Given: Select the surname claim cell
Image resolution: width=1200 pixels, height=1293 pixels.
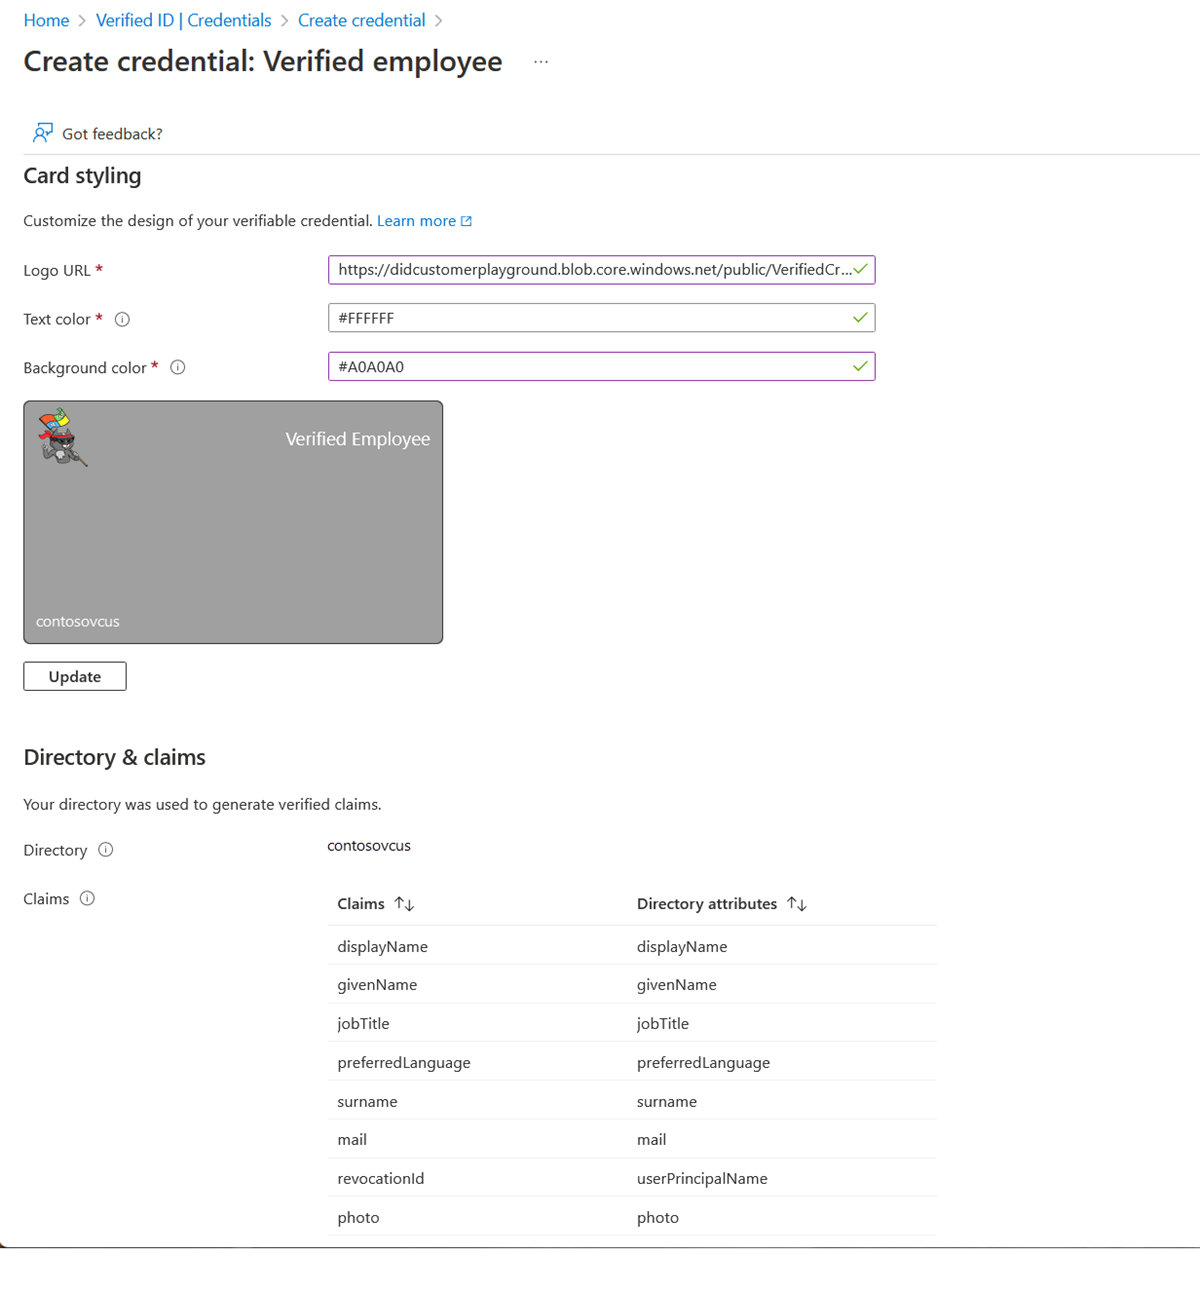Looking at the screenshot, I should 367,1101.
